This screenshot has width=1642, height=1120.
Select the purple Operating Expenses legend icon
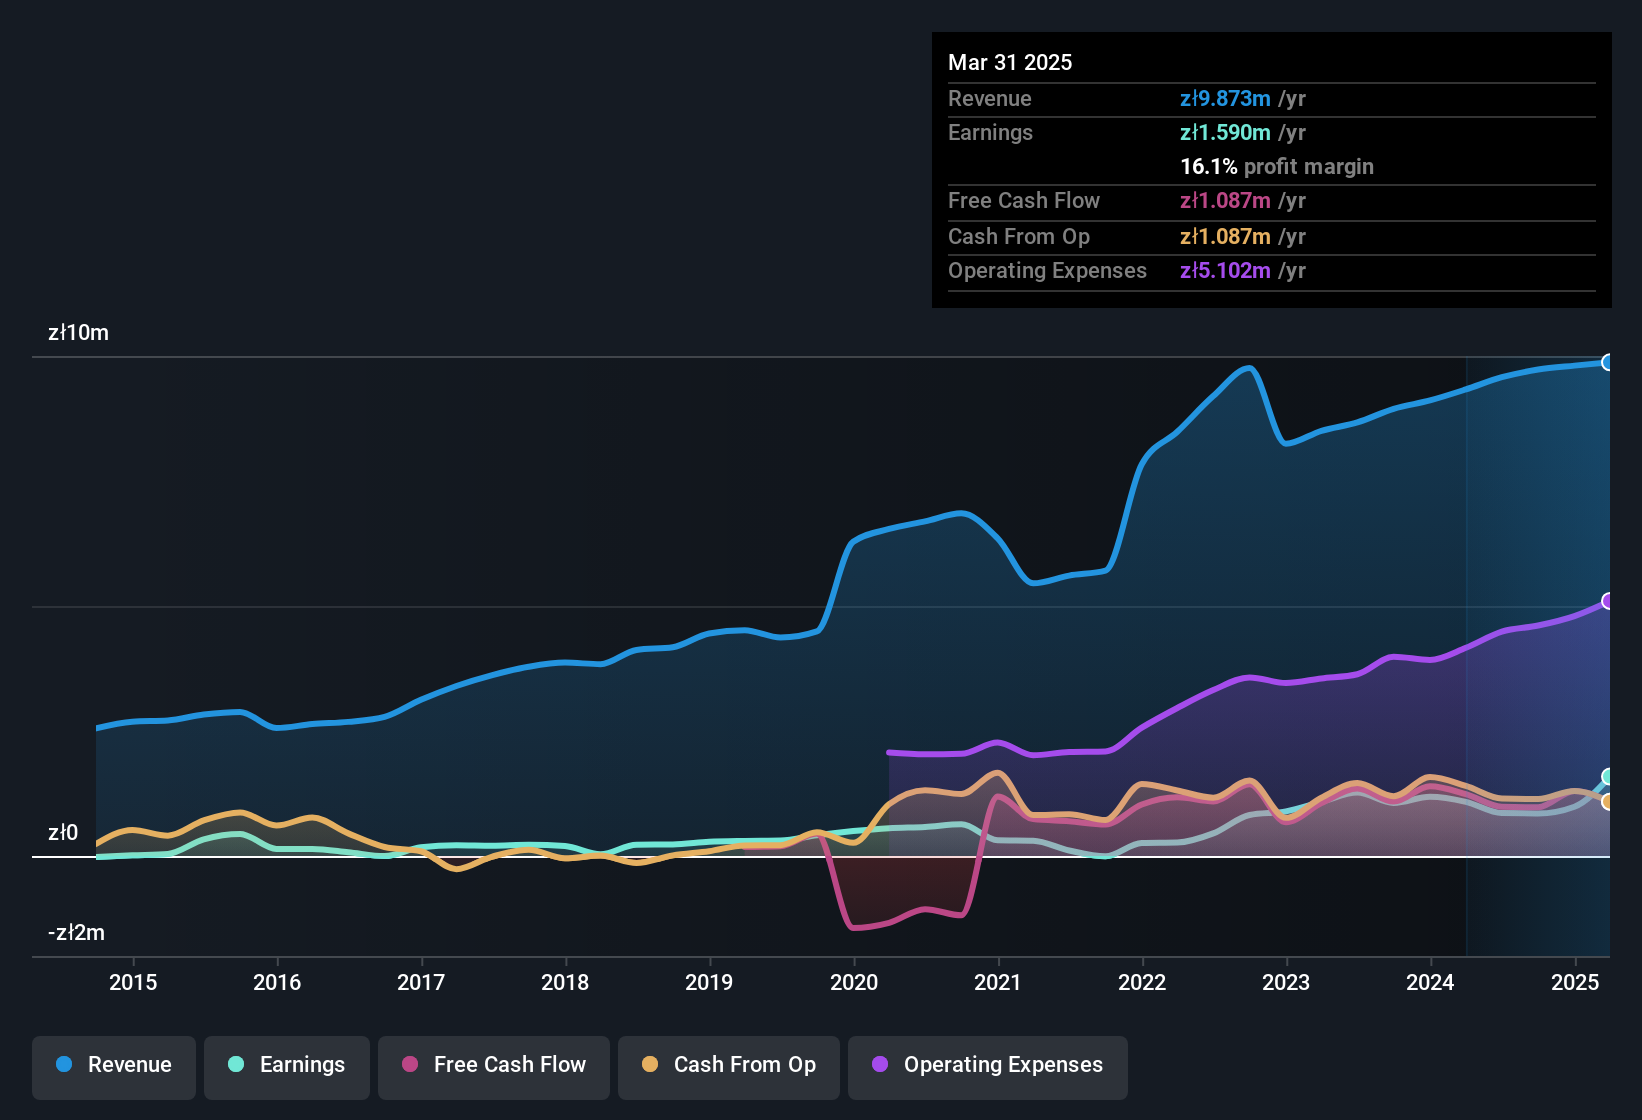pos(877,1065)
